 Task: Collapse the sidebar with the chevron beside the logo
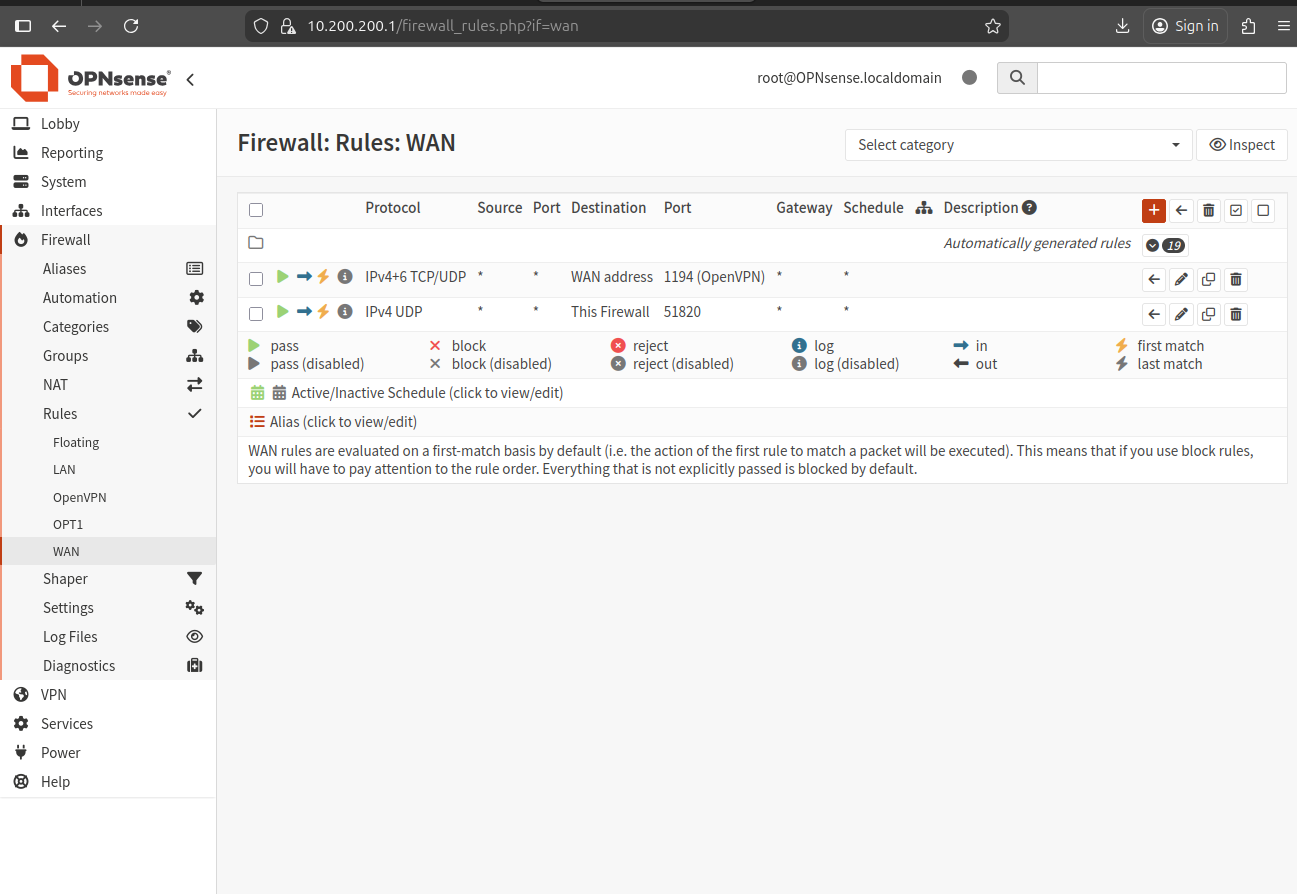[x=190, y=78]
